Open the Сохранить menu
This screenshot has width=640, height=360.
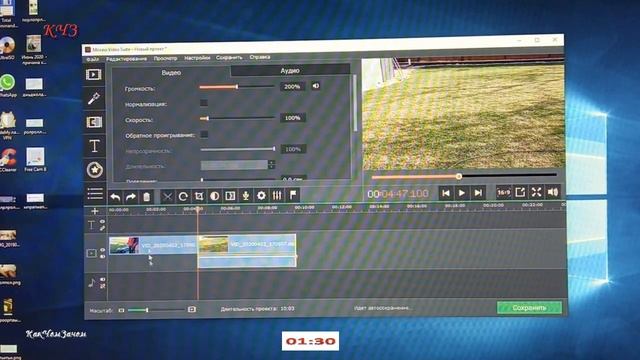(x=229, y=58)
